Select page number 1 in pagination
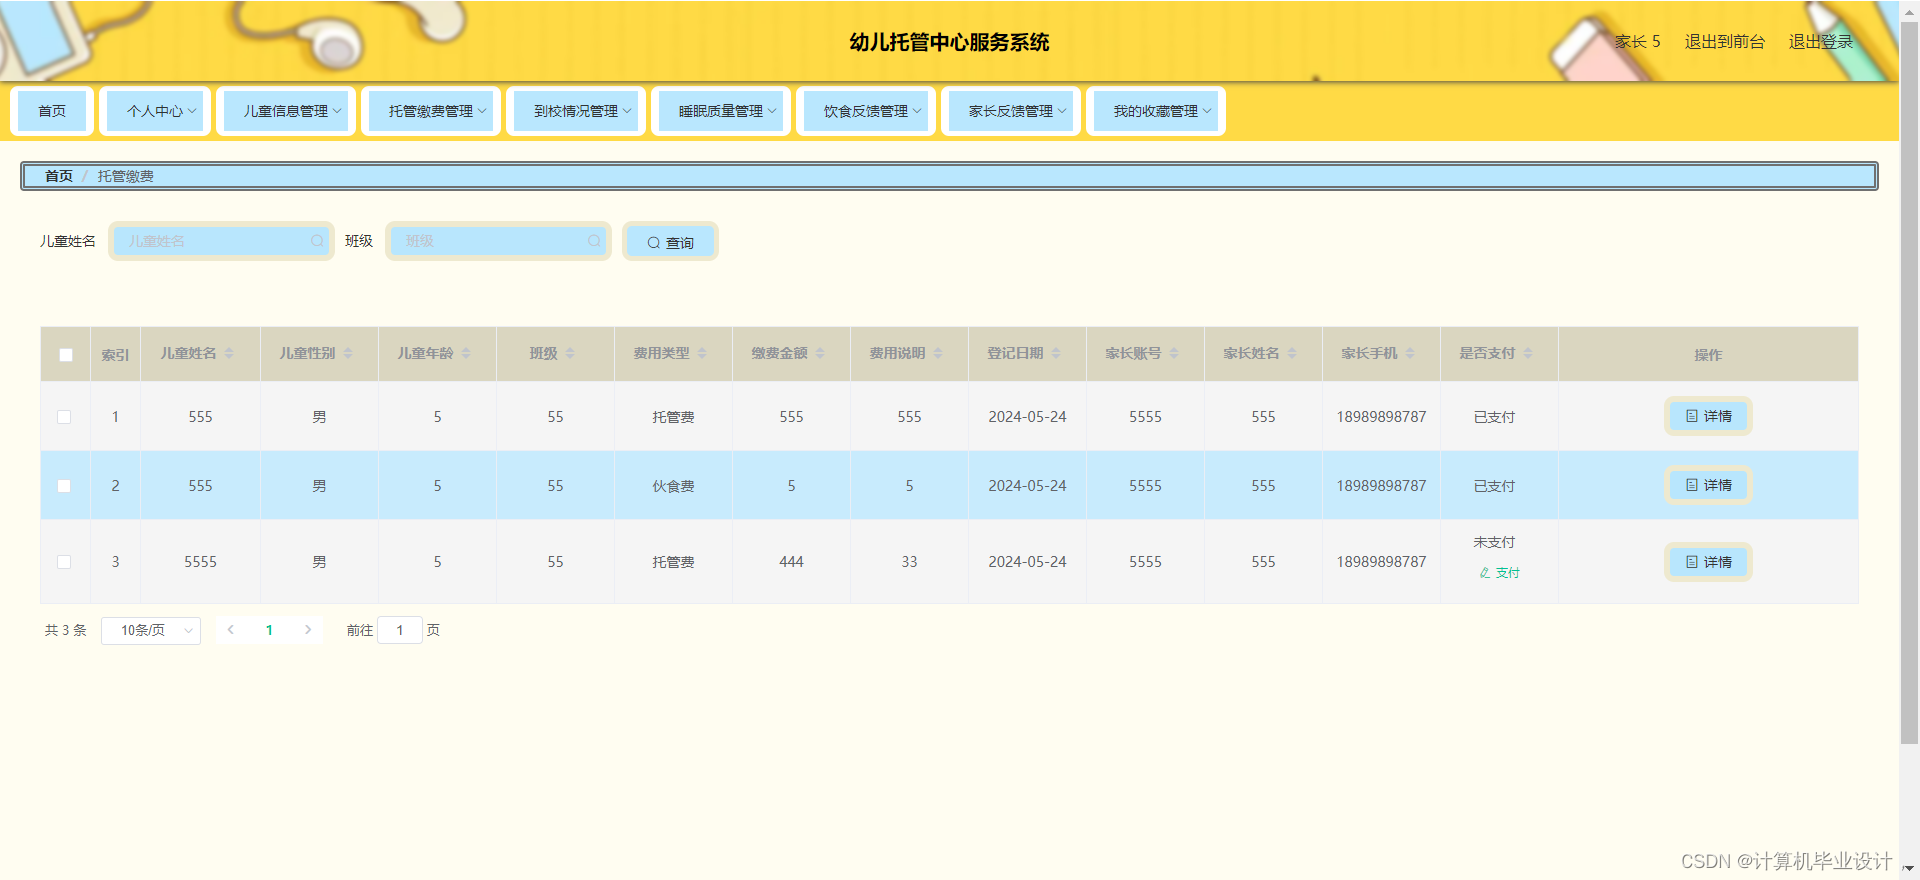Image resolution: width=1920 pixels, height=880 pixels. (x=269, y=630)
